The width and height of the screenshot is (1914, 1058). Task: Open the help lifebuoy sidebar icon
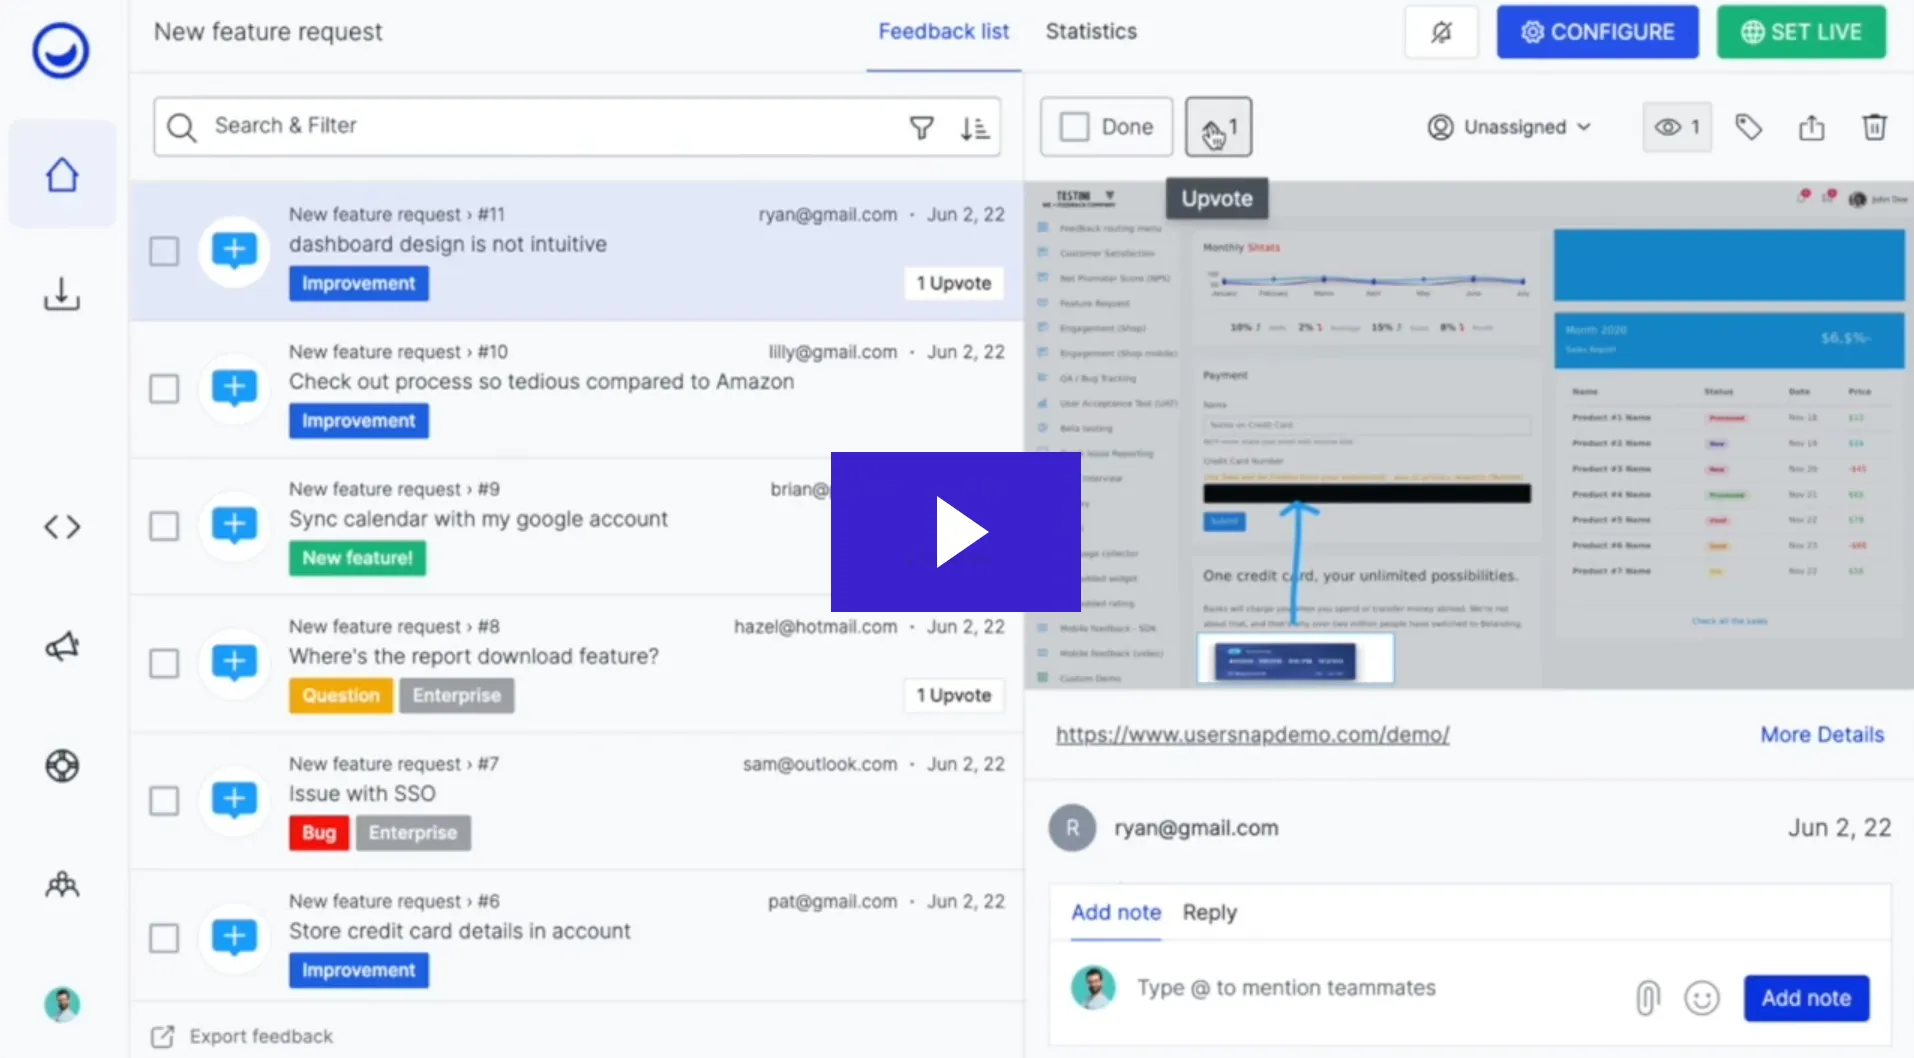click(62, 766)
